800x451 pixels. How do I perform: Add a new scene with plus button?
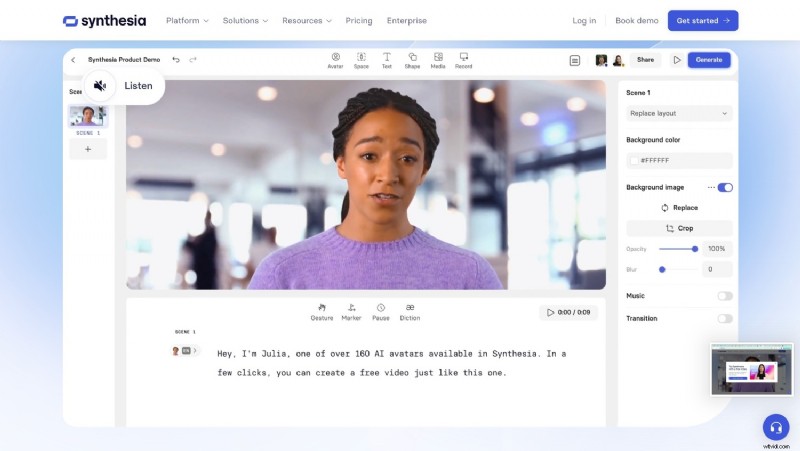[88, 149]
